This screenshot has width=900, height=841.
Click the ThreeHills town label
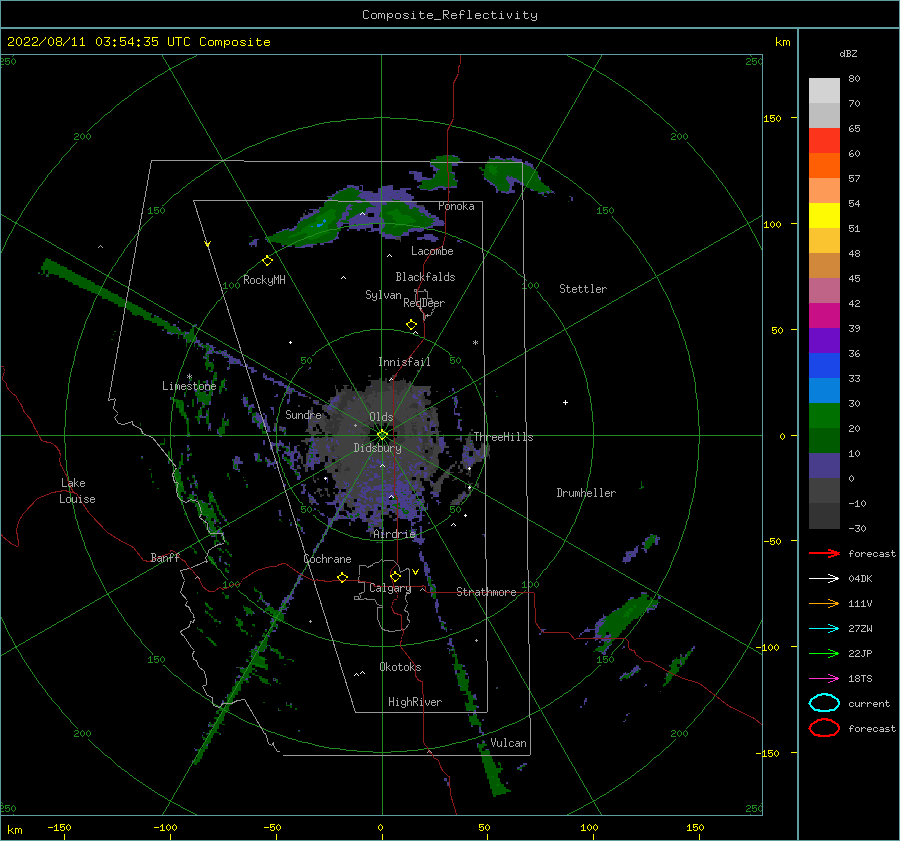[503, 437]
